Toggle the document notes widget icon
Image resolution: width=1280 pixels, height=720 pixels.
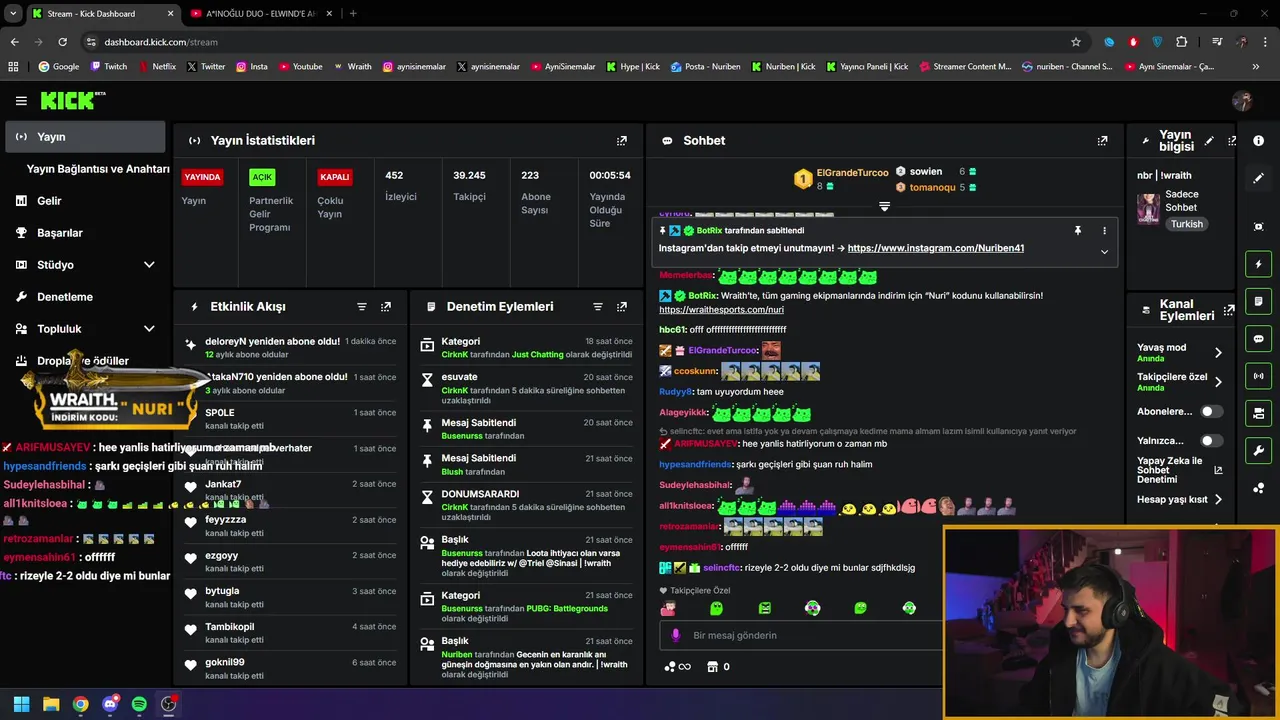coord(1258,301)
